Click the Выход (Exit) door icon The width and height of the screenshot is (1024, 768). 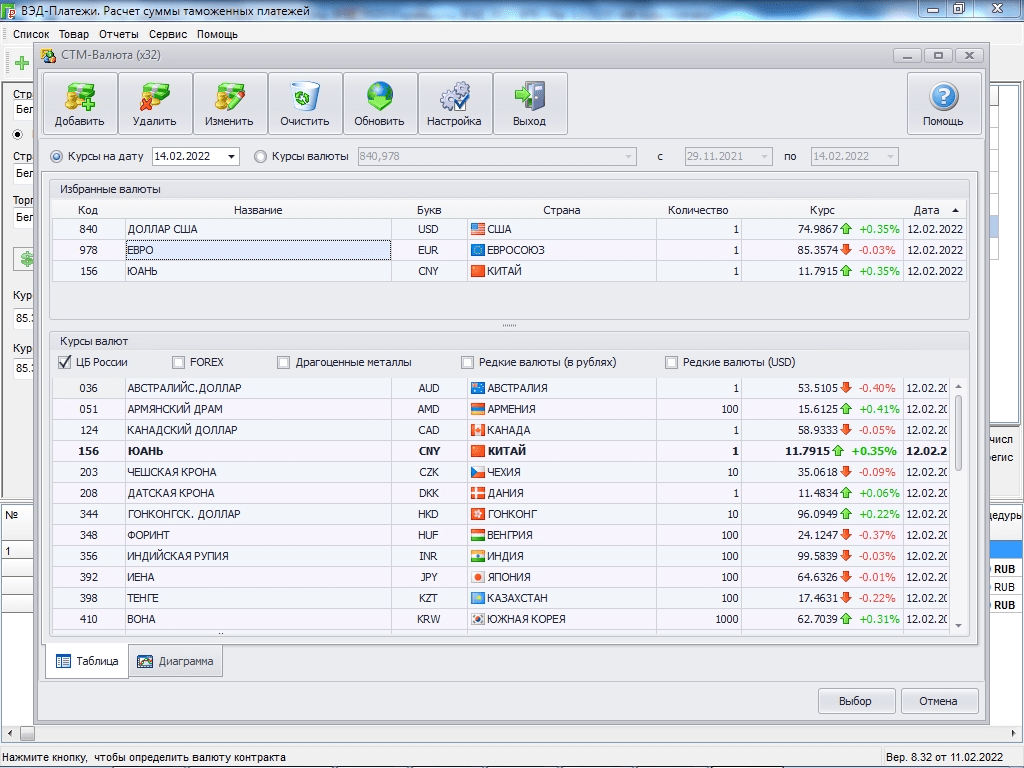pyautogui.click(x=530, y=98)
